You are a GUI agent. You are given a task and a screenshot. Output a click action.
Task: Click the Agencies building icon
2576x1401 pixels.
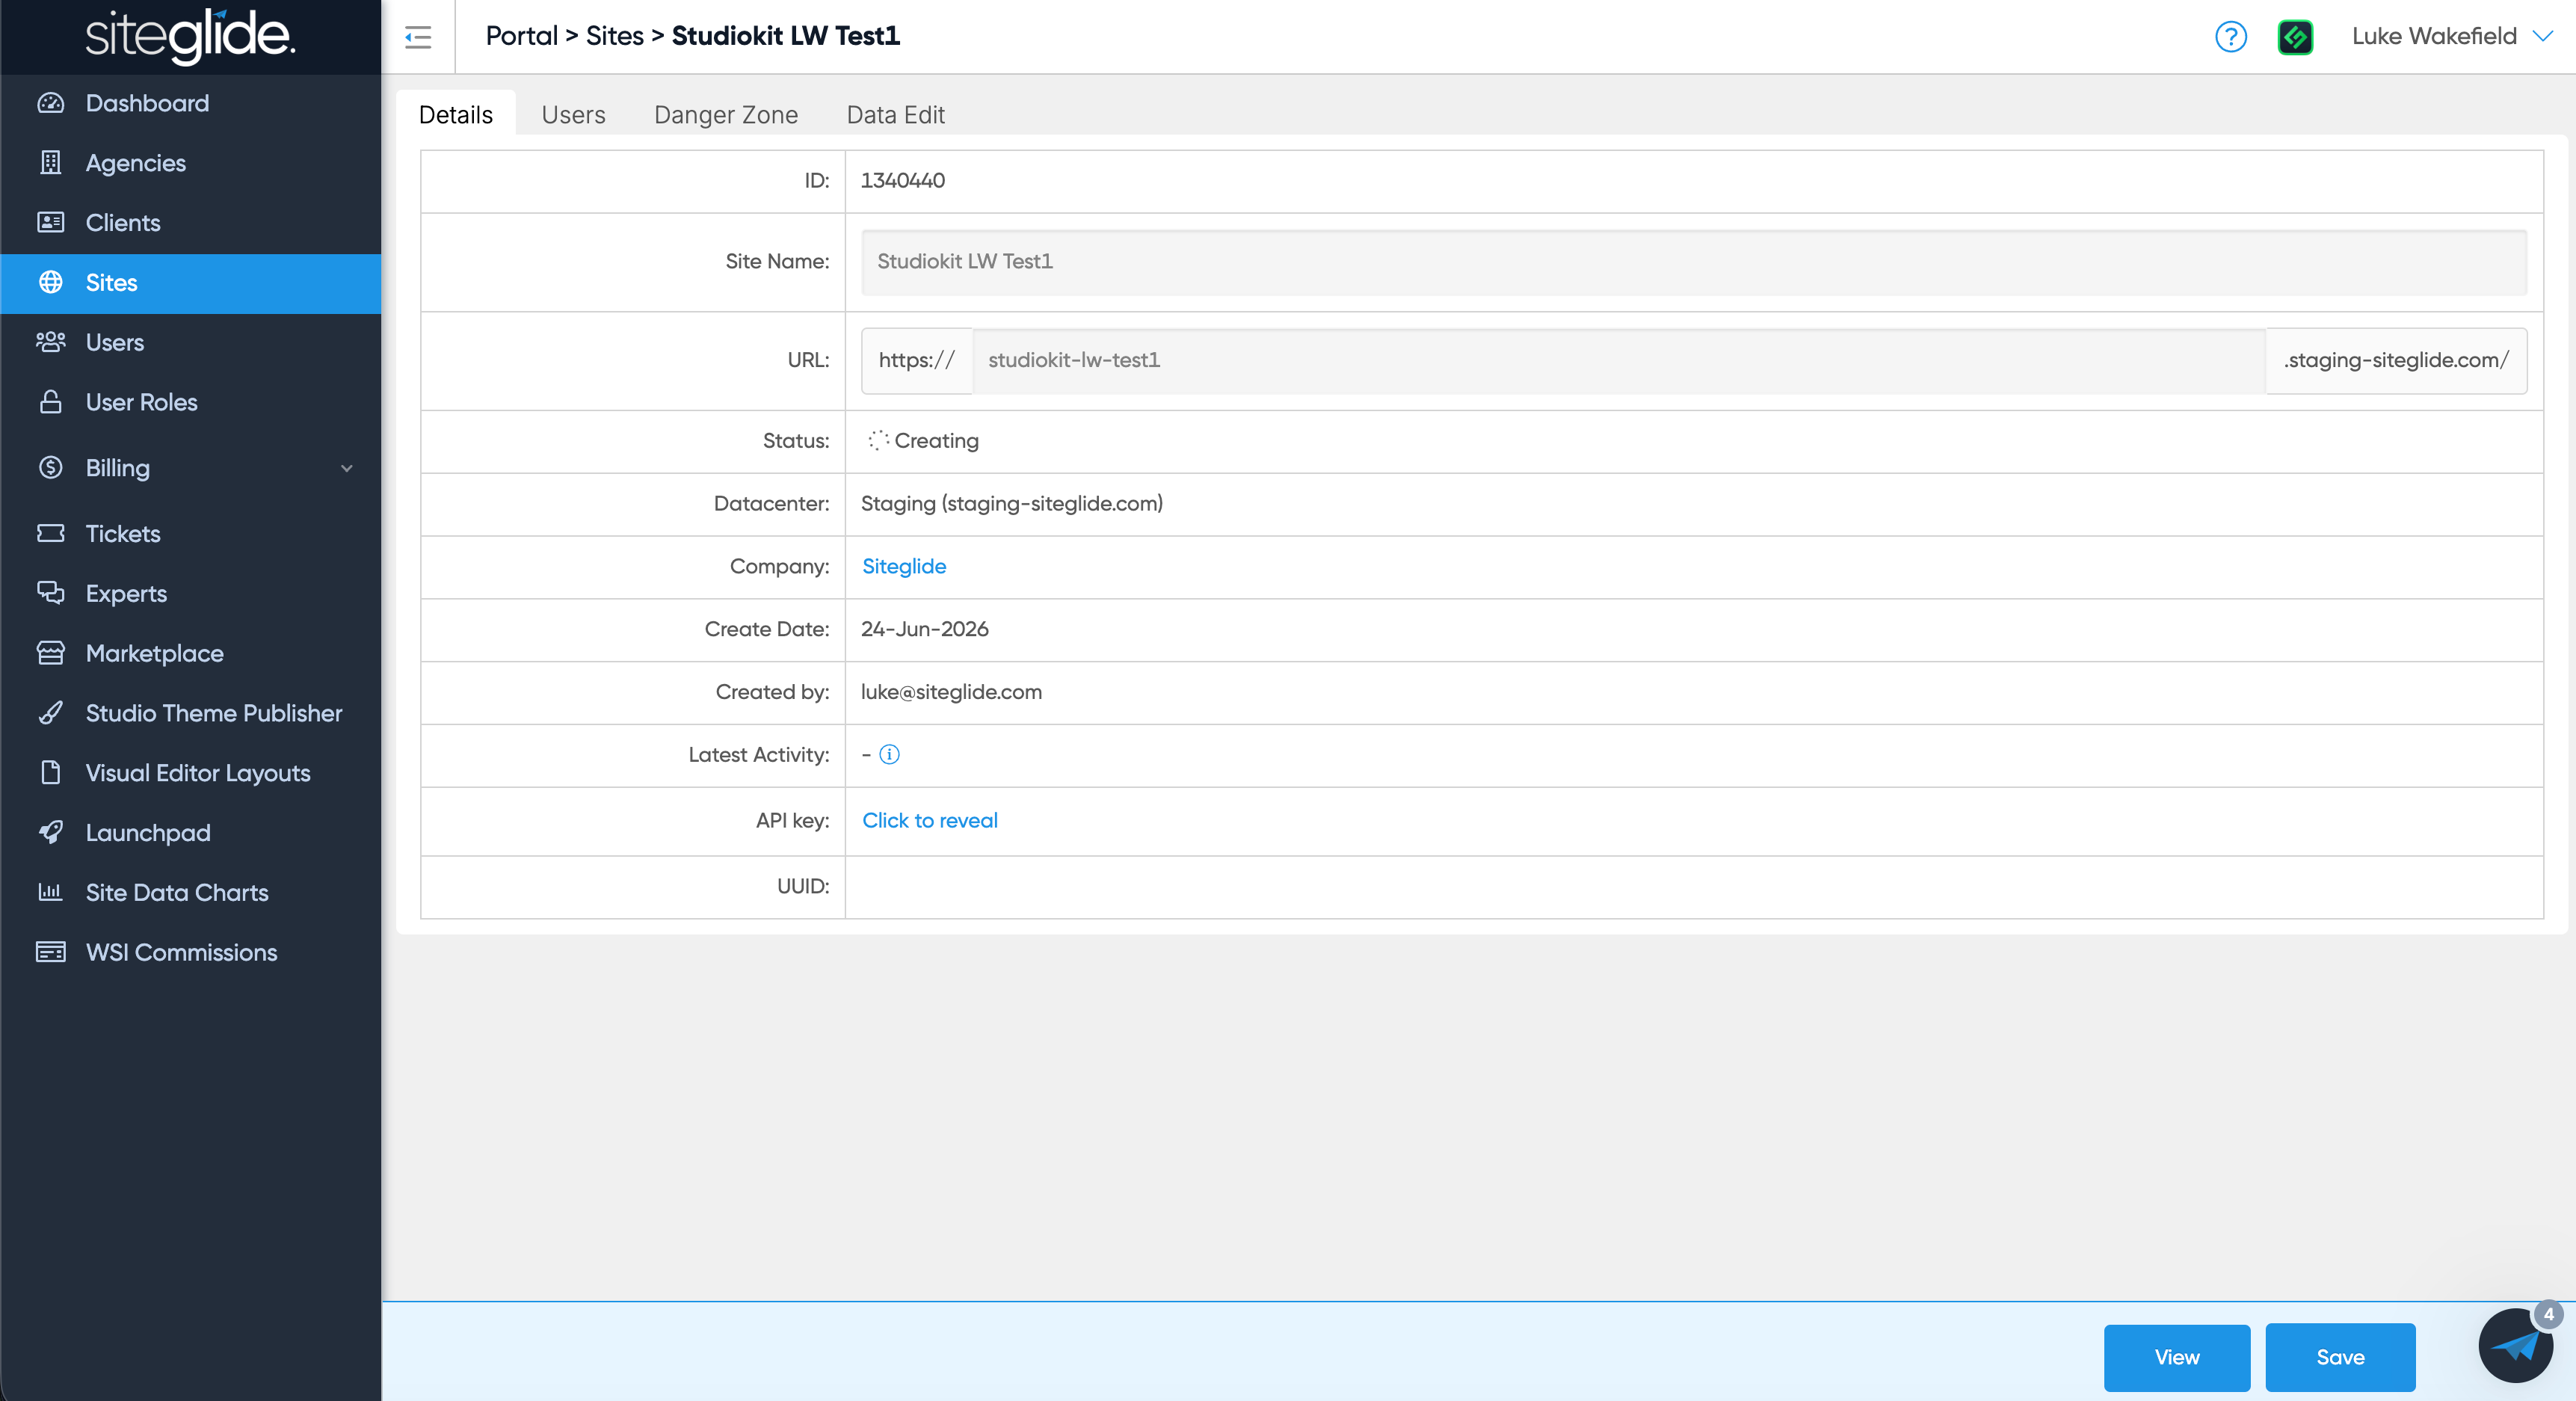pyautogui.click(x=51, y=163)
